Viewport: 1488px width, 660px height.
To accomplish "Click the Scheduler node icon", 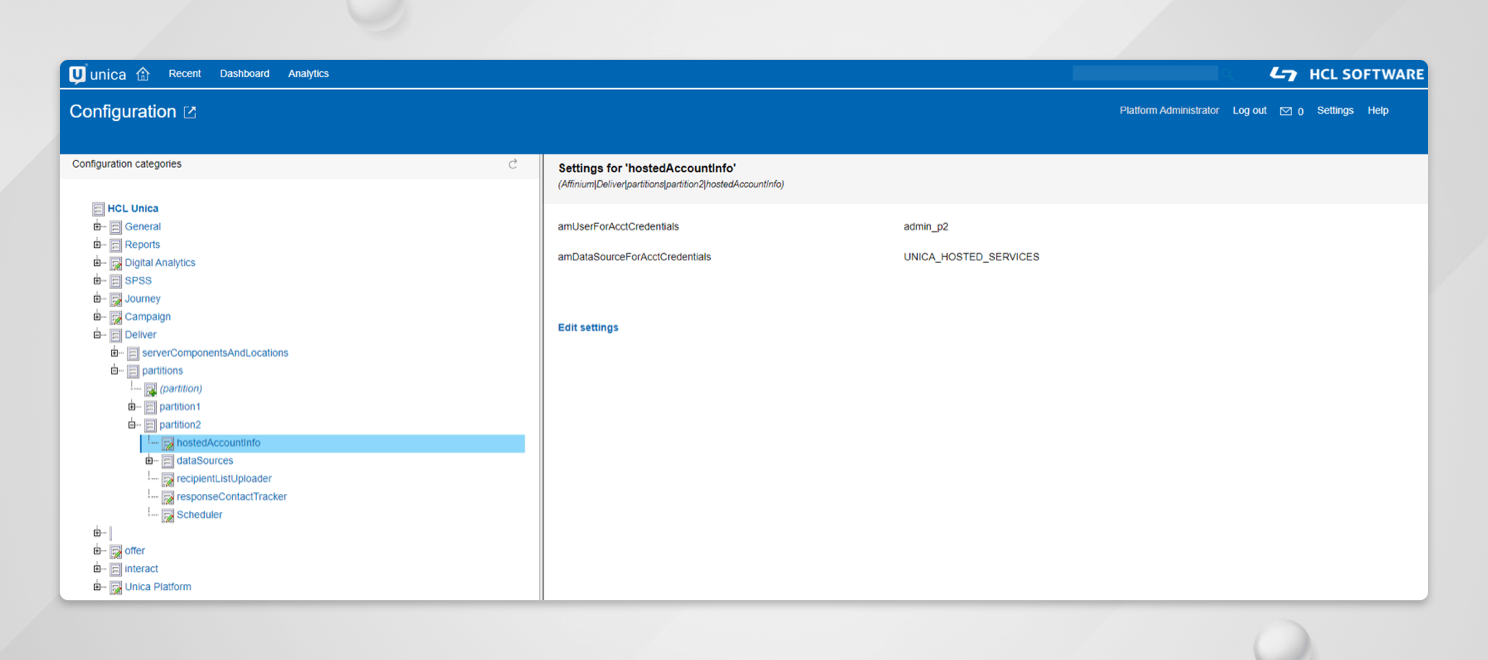I will 168,515.
